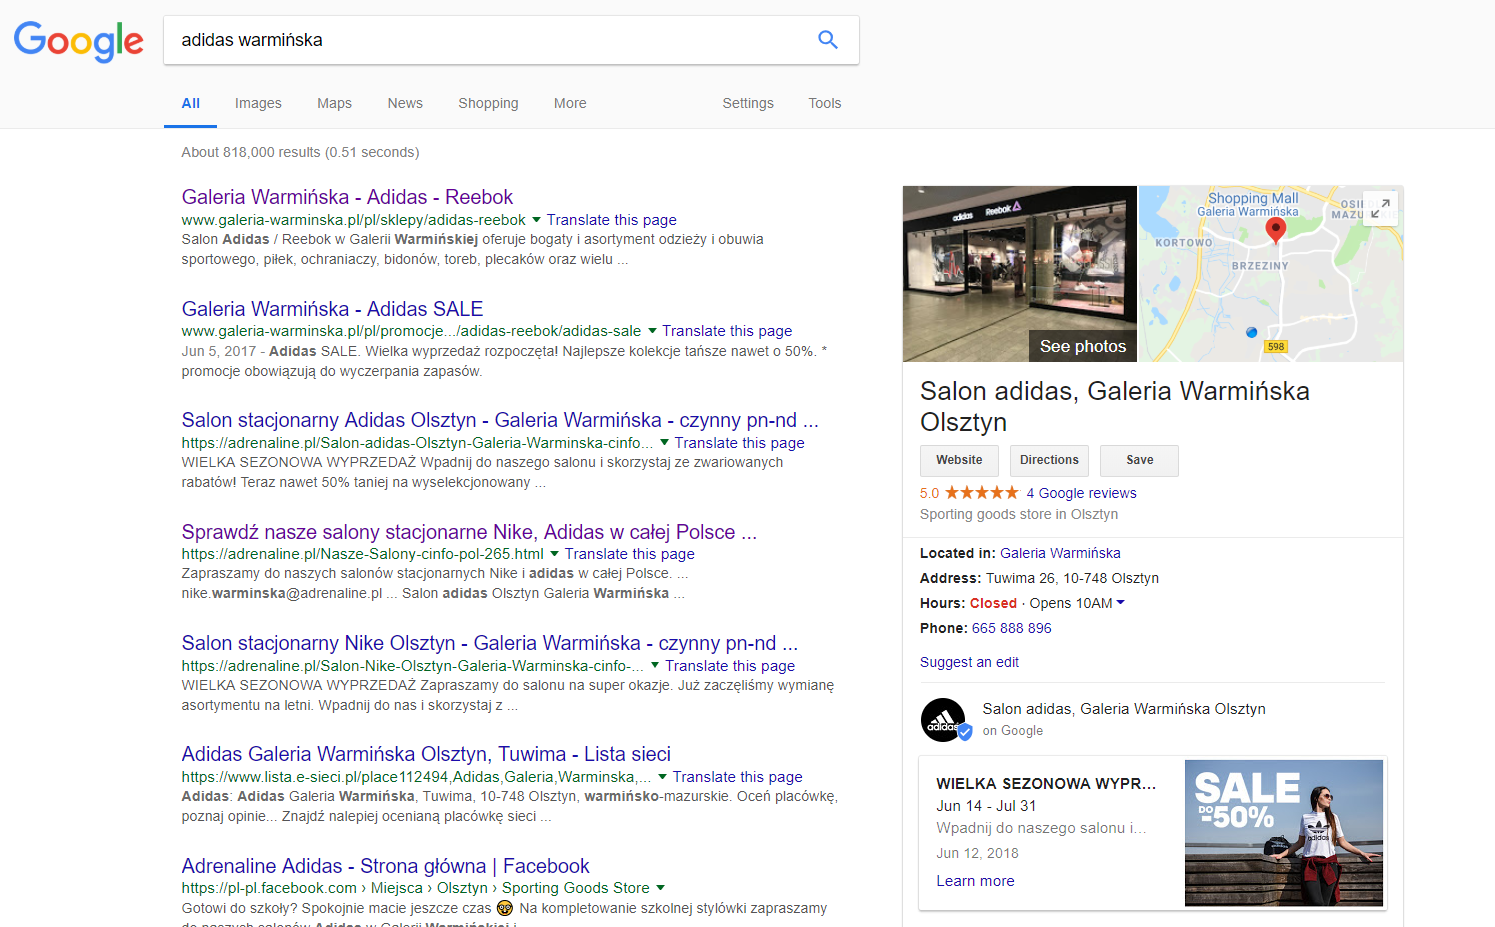Image resolution: width=1495 pixels, height=927 pixels.
Task: Click See photos on store image
Action: 1082,346
